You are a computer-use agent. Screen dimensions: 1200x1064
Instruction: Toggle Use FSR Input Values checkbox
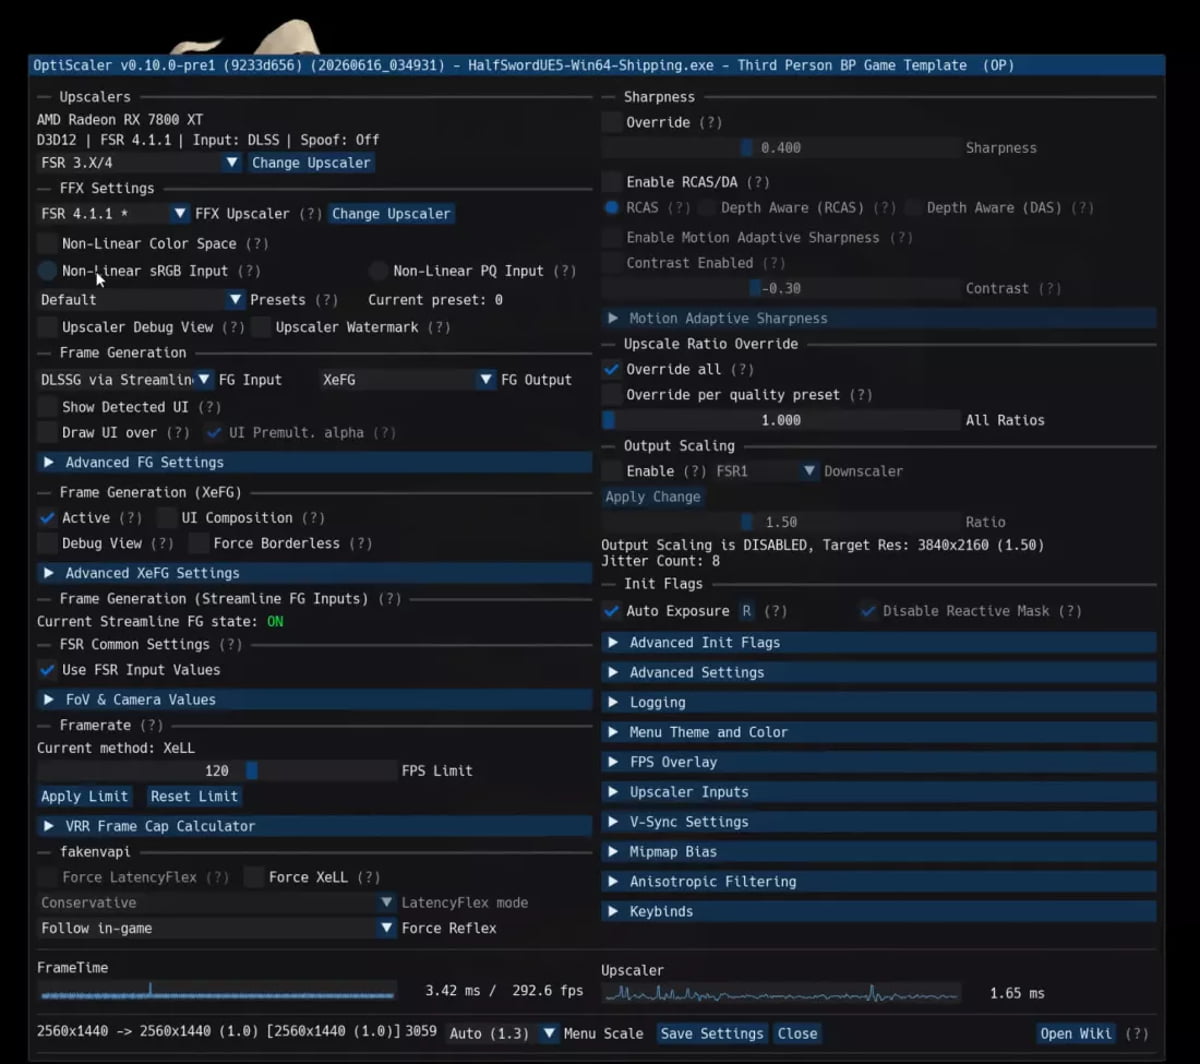[47, 669]
